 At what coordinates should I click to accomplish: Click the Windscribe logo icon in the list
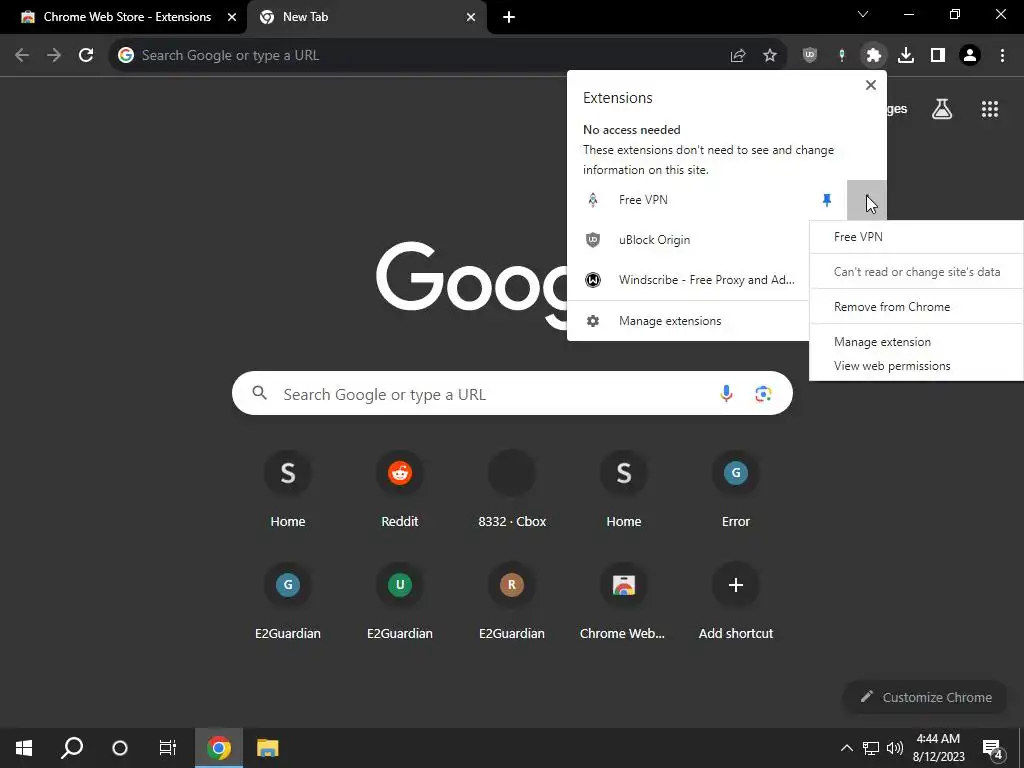click(593, 280)
